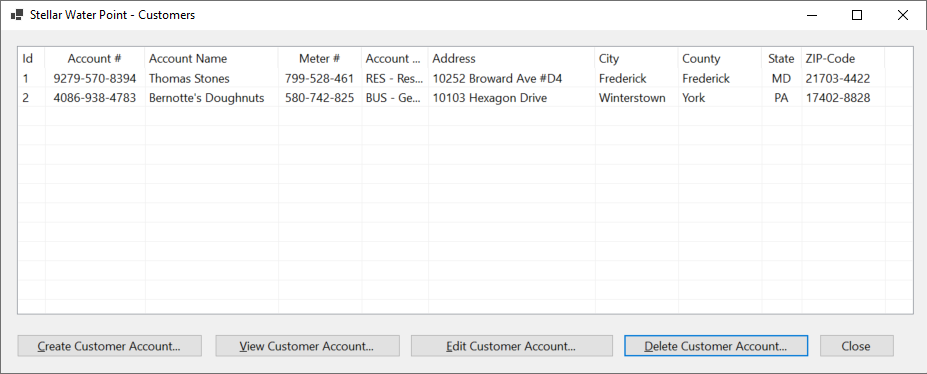927x374 pixels.
Task: Click Create Customer Account button
Action: tap(109, 346)
